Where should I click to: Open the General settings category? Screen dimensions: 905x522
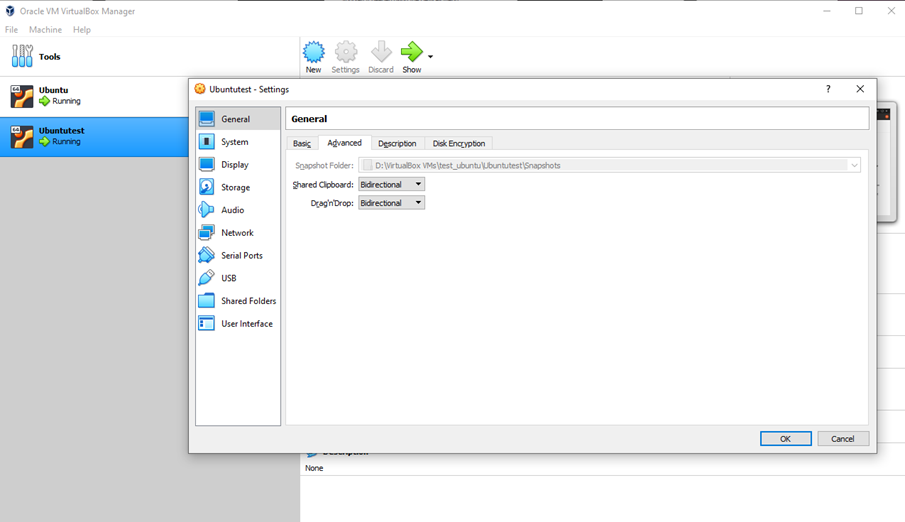(x=238, y=119)
